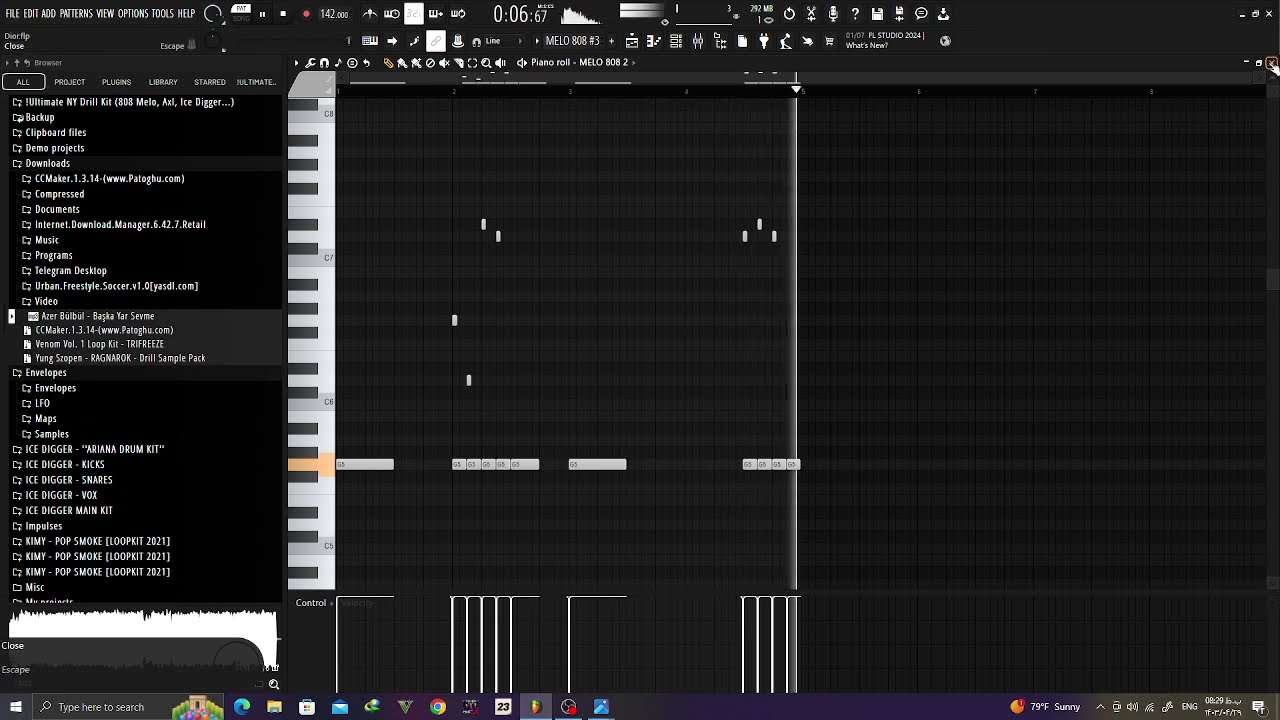This screenshot has width=1280, height=720.
Task: Toggle the wait for input recording button
Action: (392, 14)
